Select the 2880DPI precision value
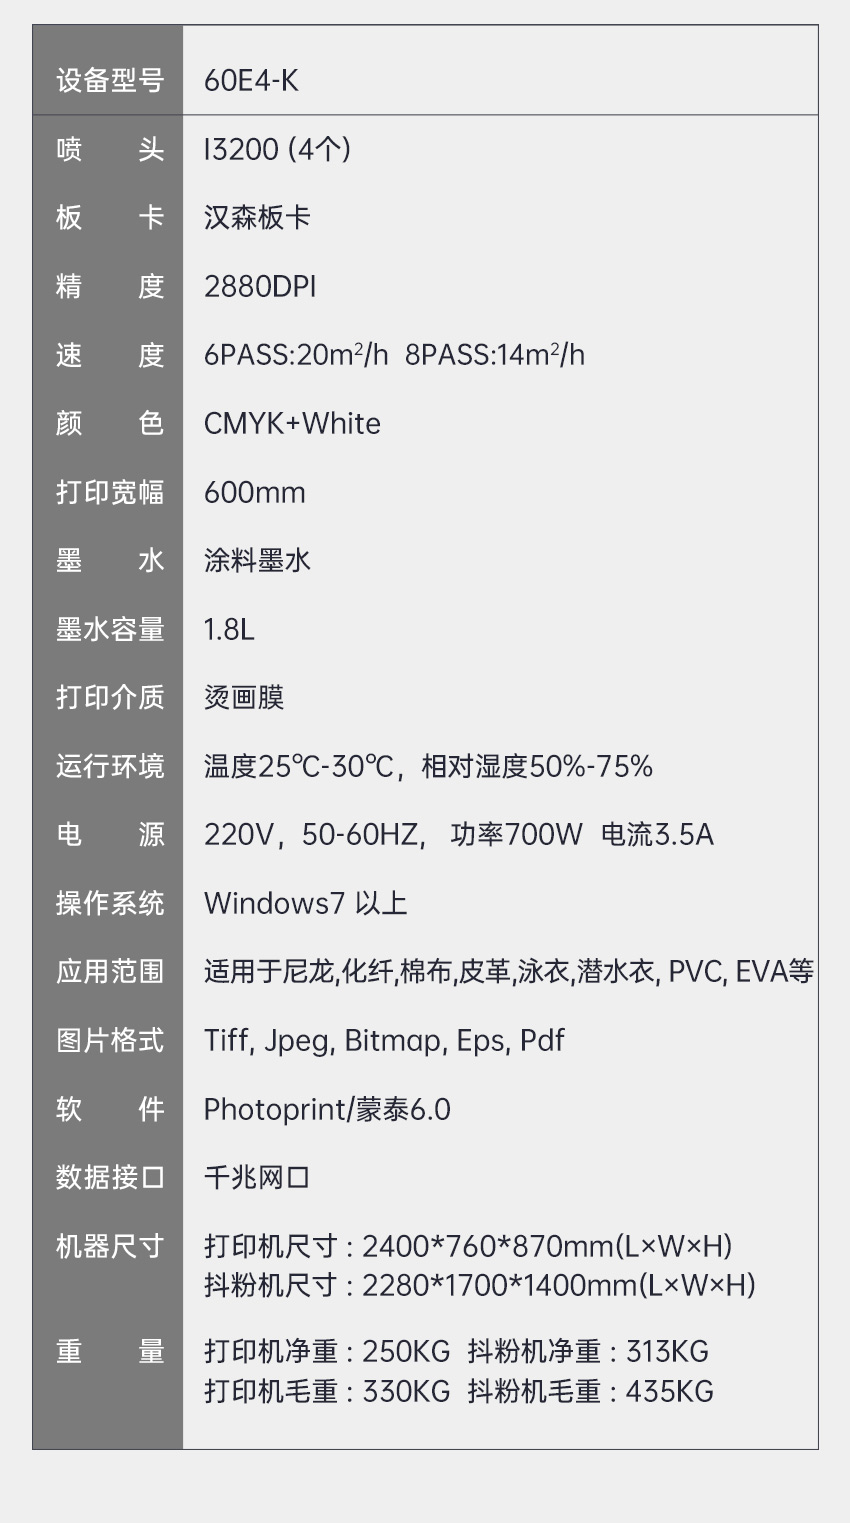The height and width of the screenshot is (1523, 850). 259,287
